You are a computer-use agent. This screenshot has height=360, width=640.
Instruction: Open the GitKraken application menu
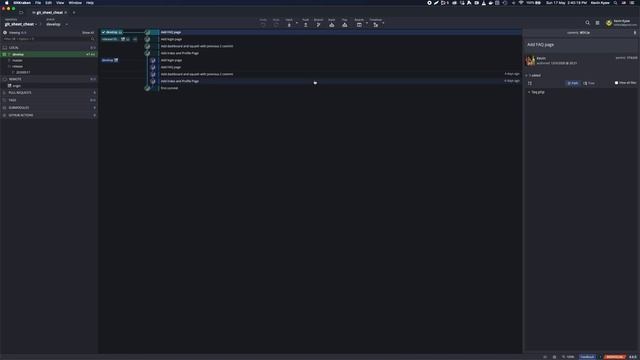[x=22, y=3]
